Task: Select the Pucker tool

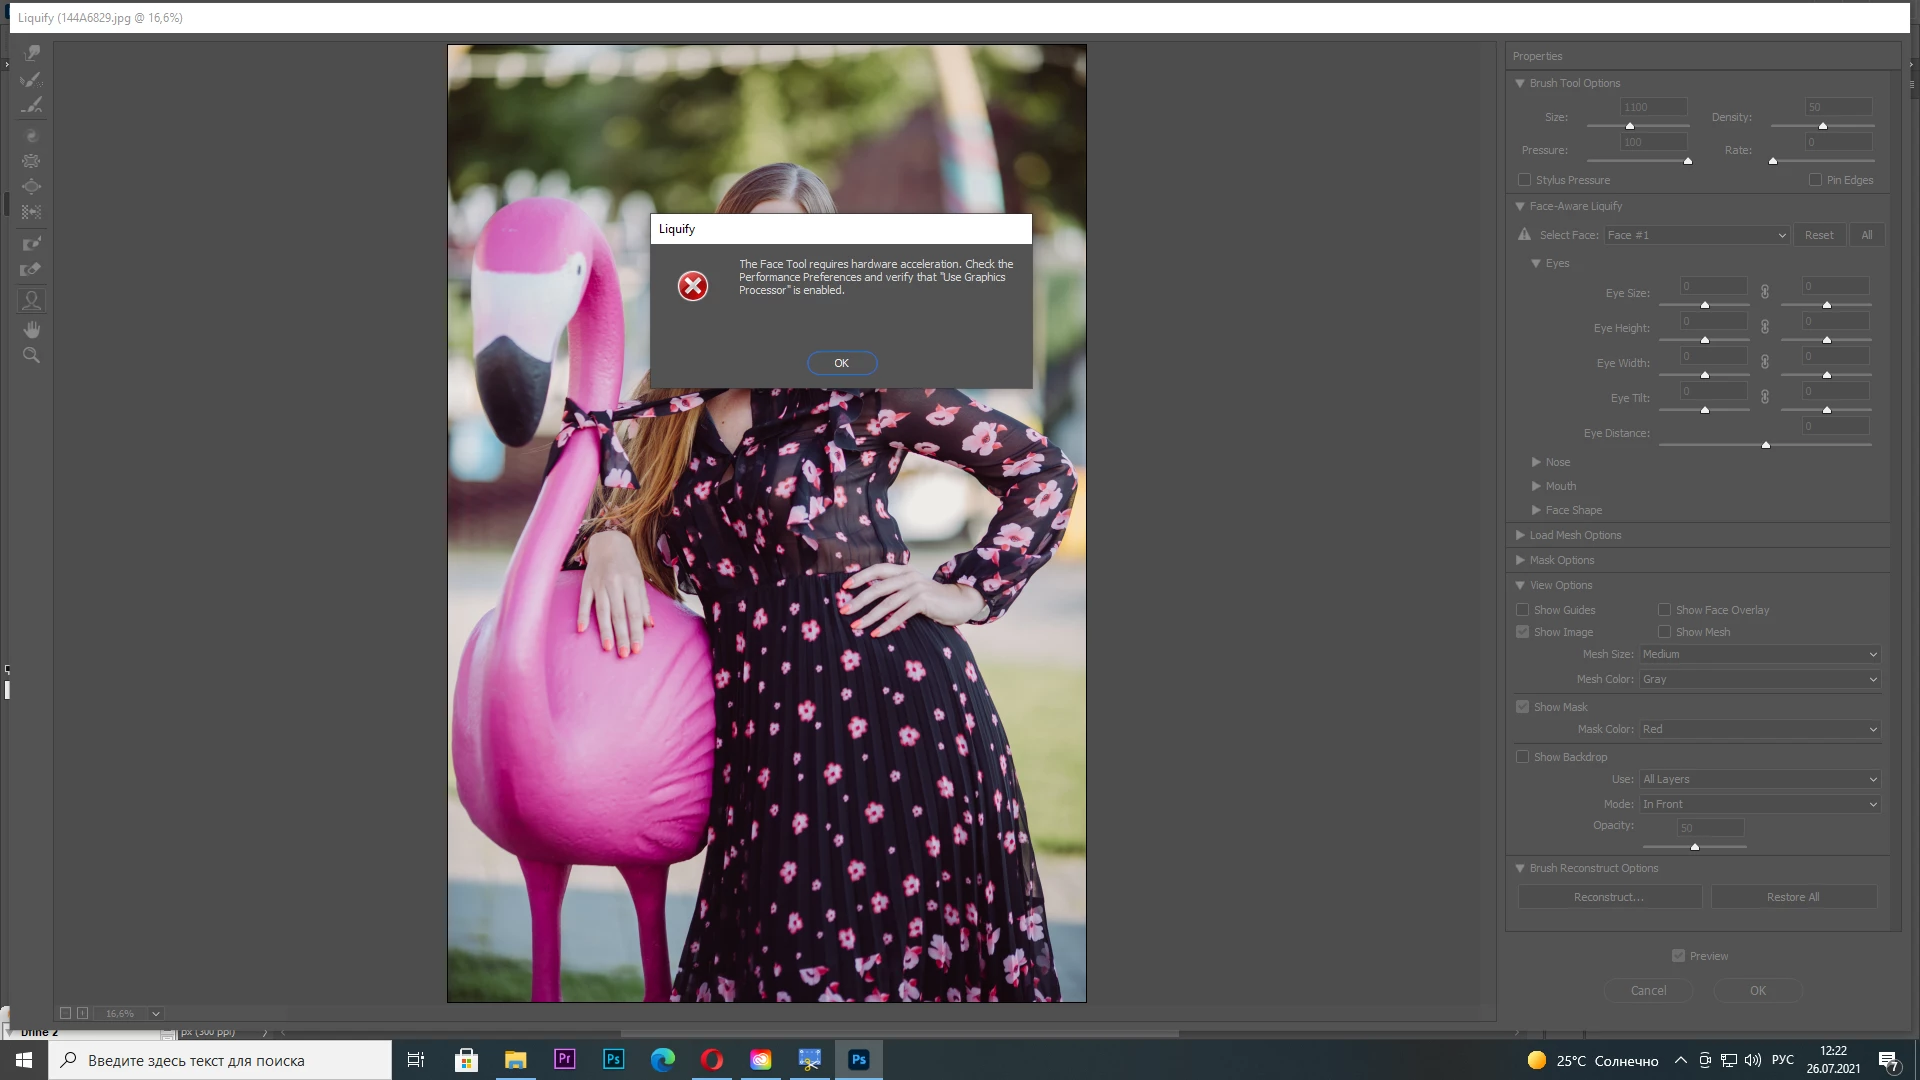Action: [32, 161]
